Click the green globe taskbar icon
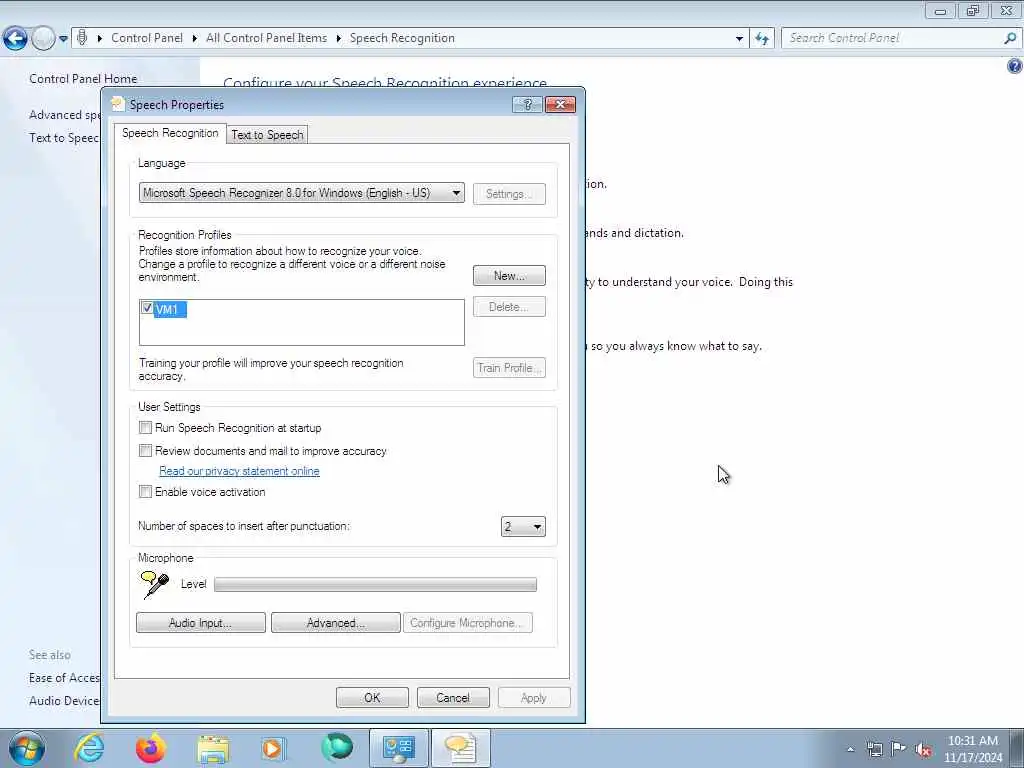Screen dimensions: 1024x768 pos(337,747)
